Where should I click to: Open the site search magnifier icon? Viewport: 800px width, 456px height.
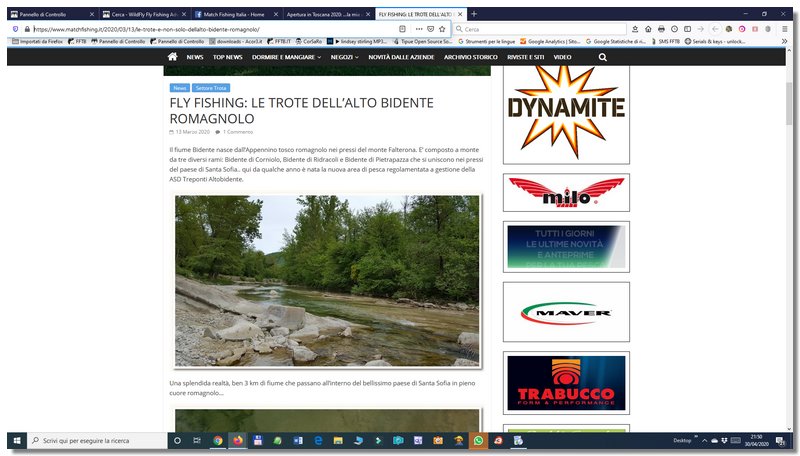(x=603, y=57)
